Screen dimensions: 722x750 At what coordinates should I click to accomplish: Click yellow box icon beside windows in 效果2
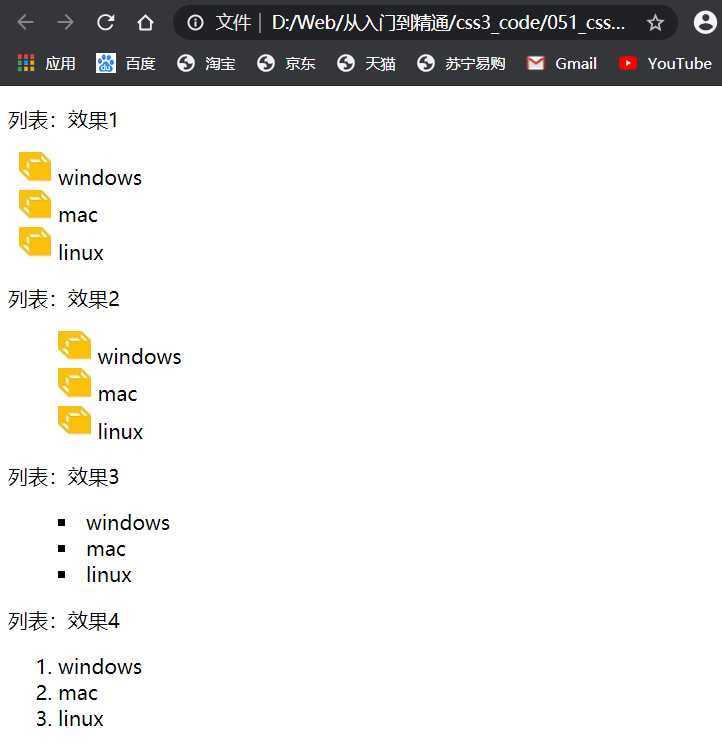click(74, 345)
